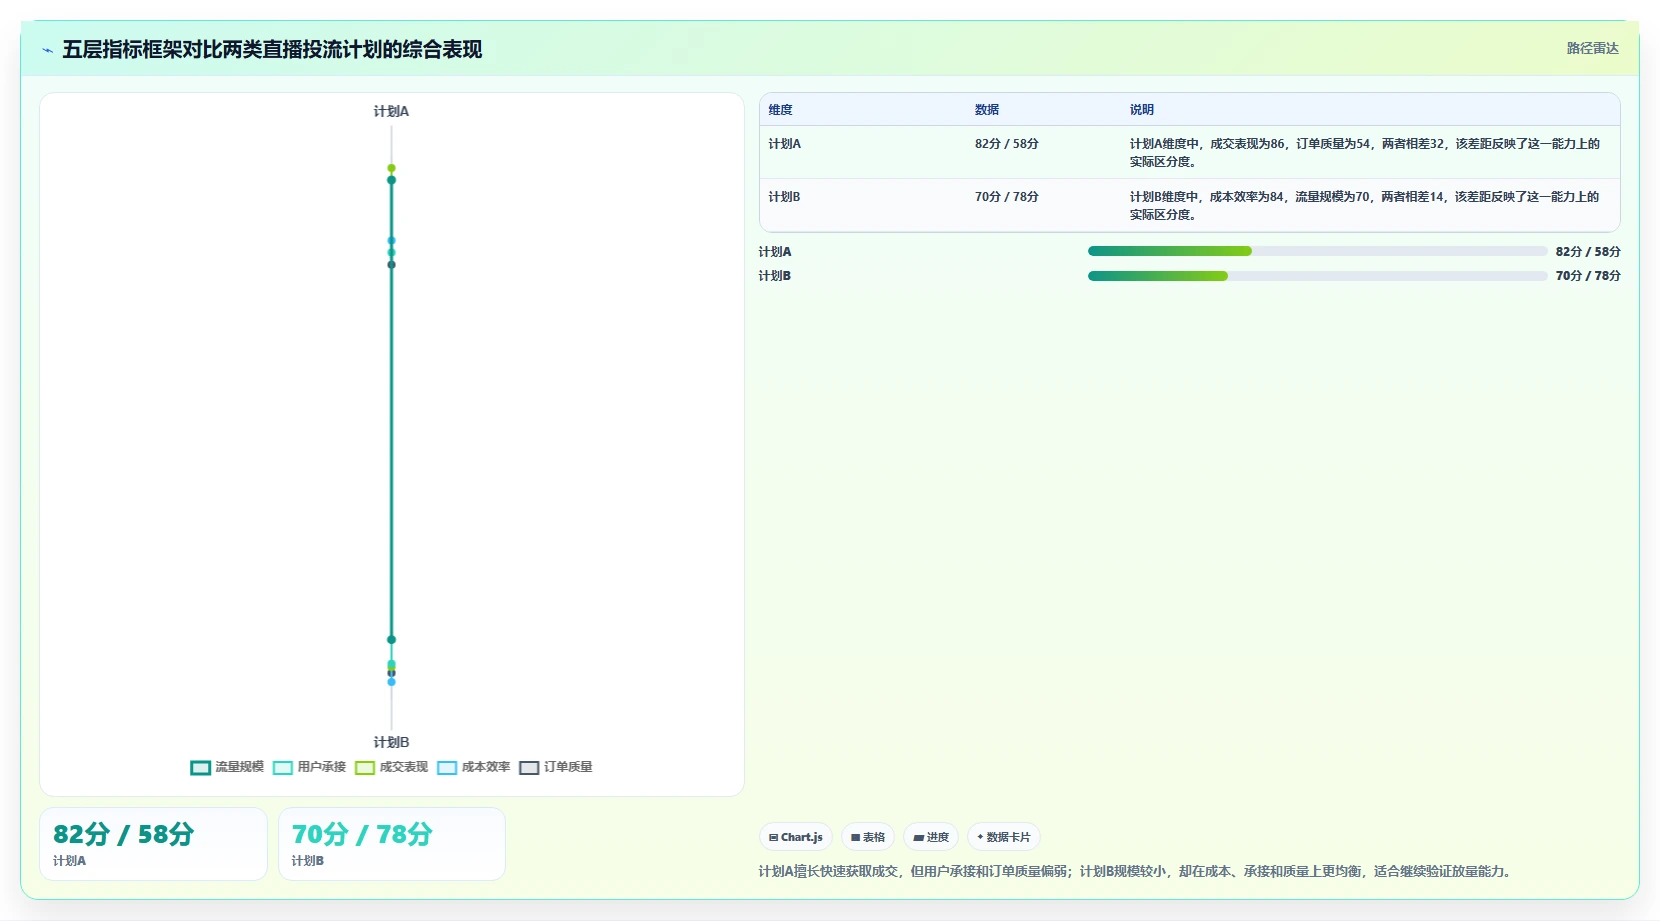The height and width of the screenshot is (921, 1660).
Task: Toggle the 订单质量 legend series
Action: point(556,767)
